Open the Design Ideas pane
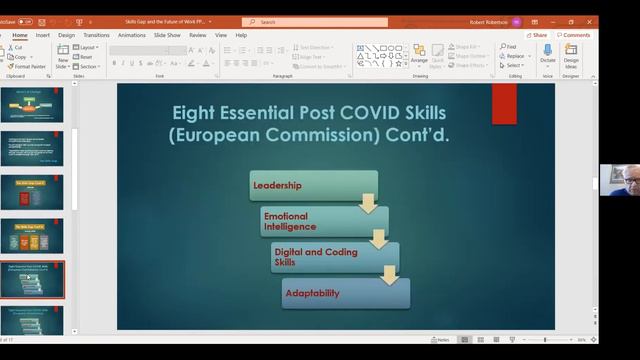This screenshot has width=640, height=360. (571, 56)
